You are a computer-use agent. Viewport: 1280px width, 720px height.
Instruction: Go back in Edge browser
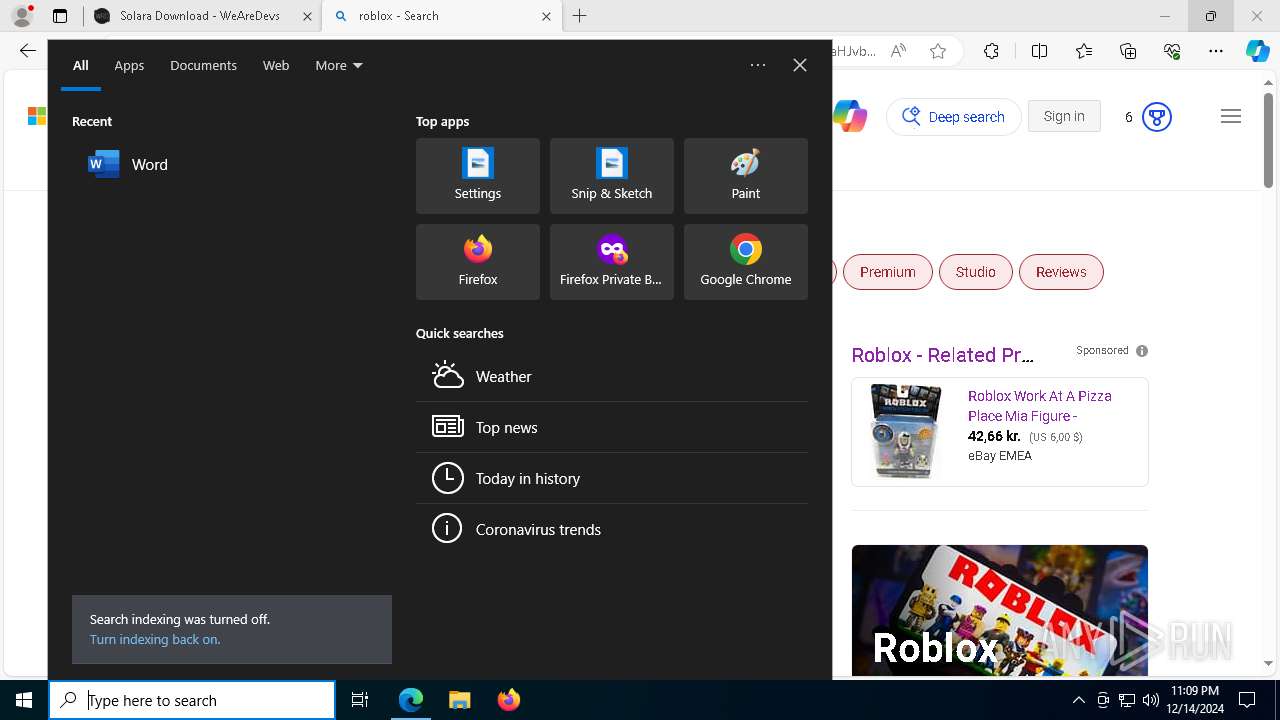[27, 51]
